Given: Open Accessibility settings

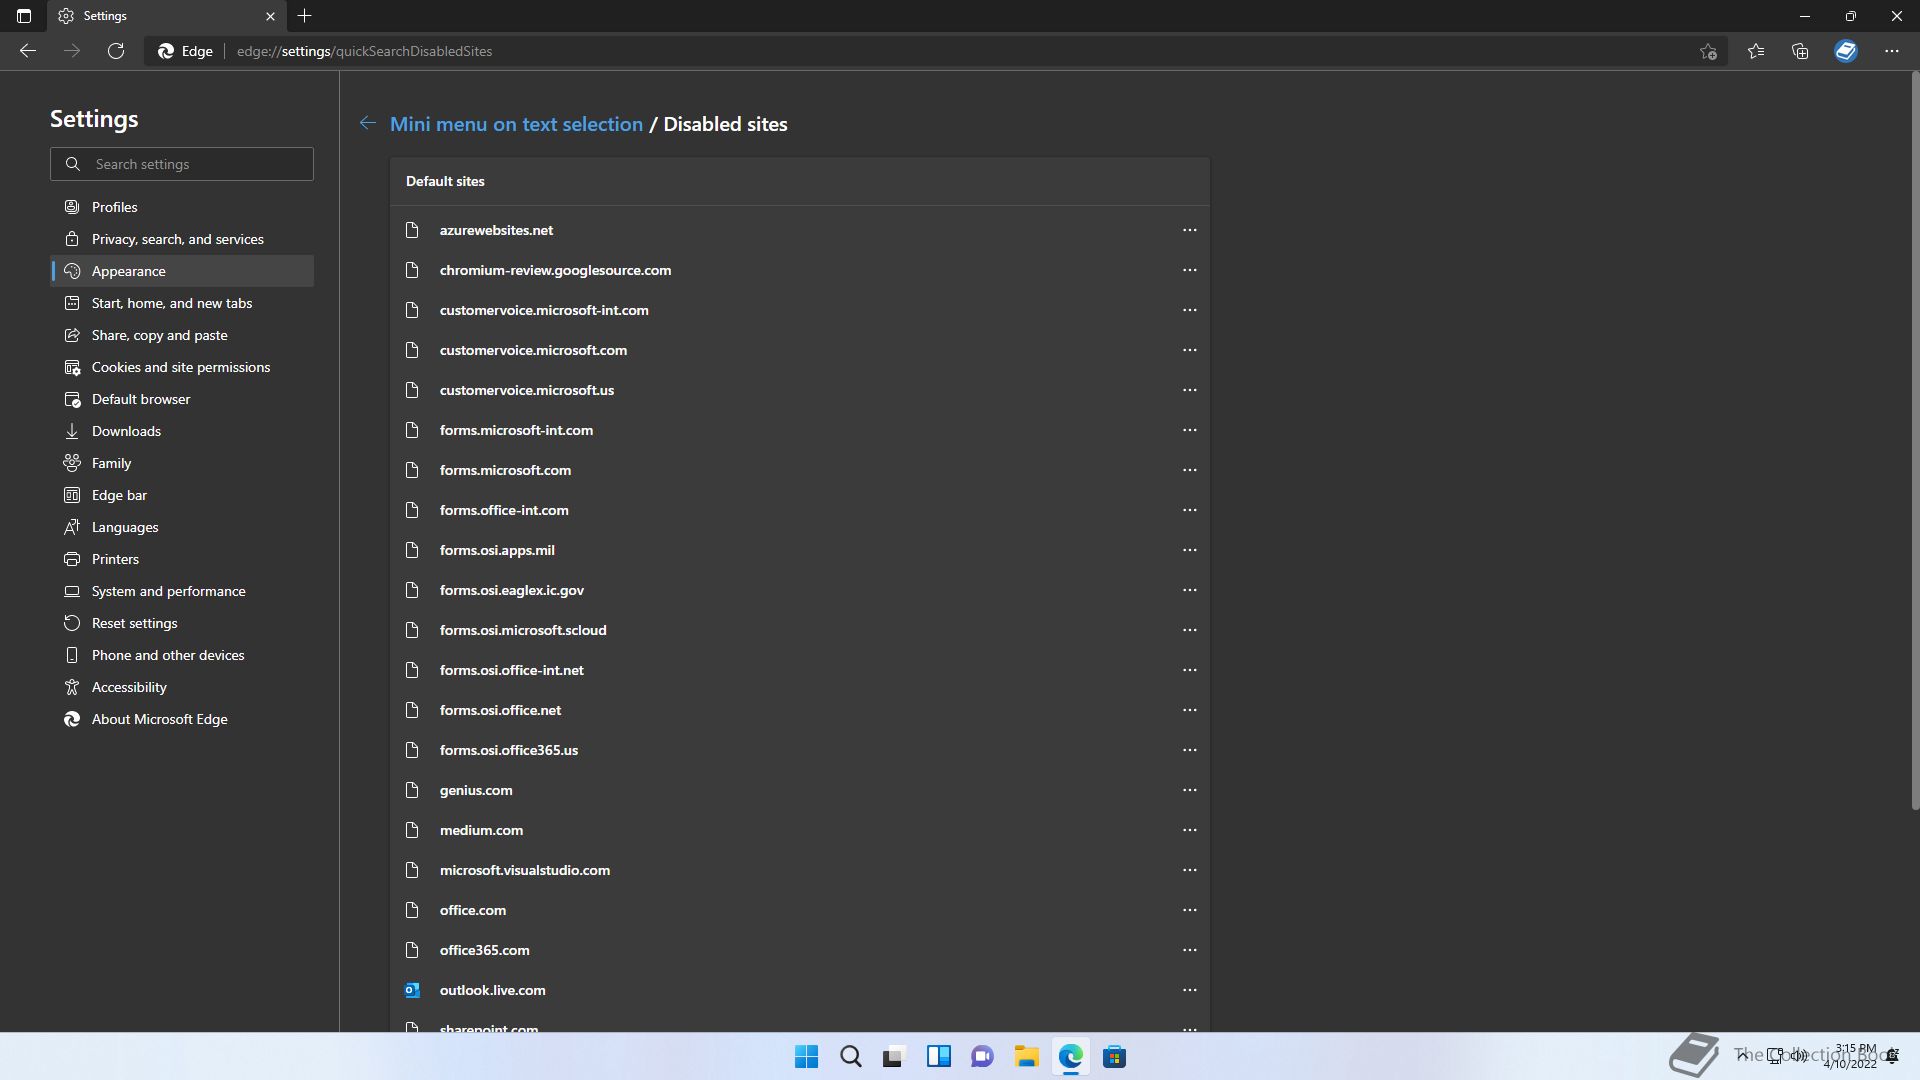Looking at the screenshot, I should click(x=182, y=687).
